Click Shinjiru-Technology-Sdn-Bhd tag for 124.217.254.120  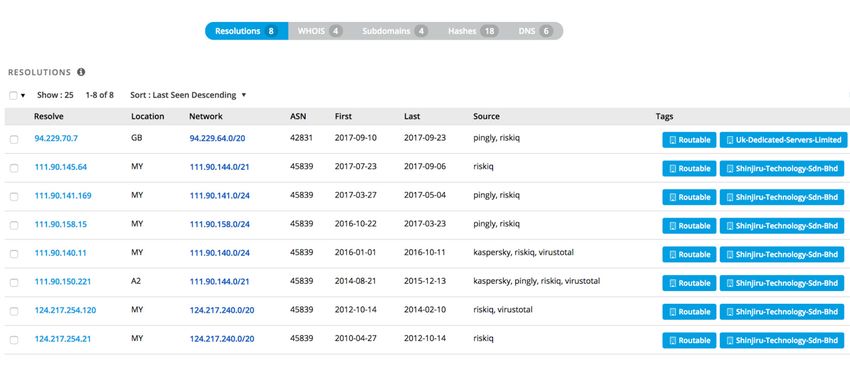782,312
